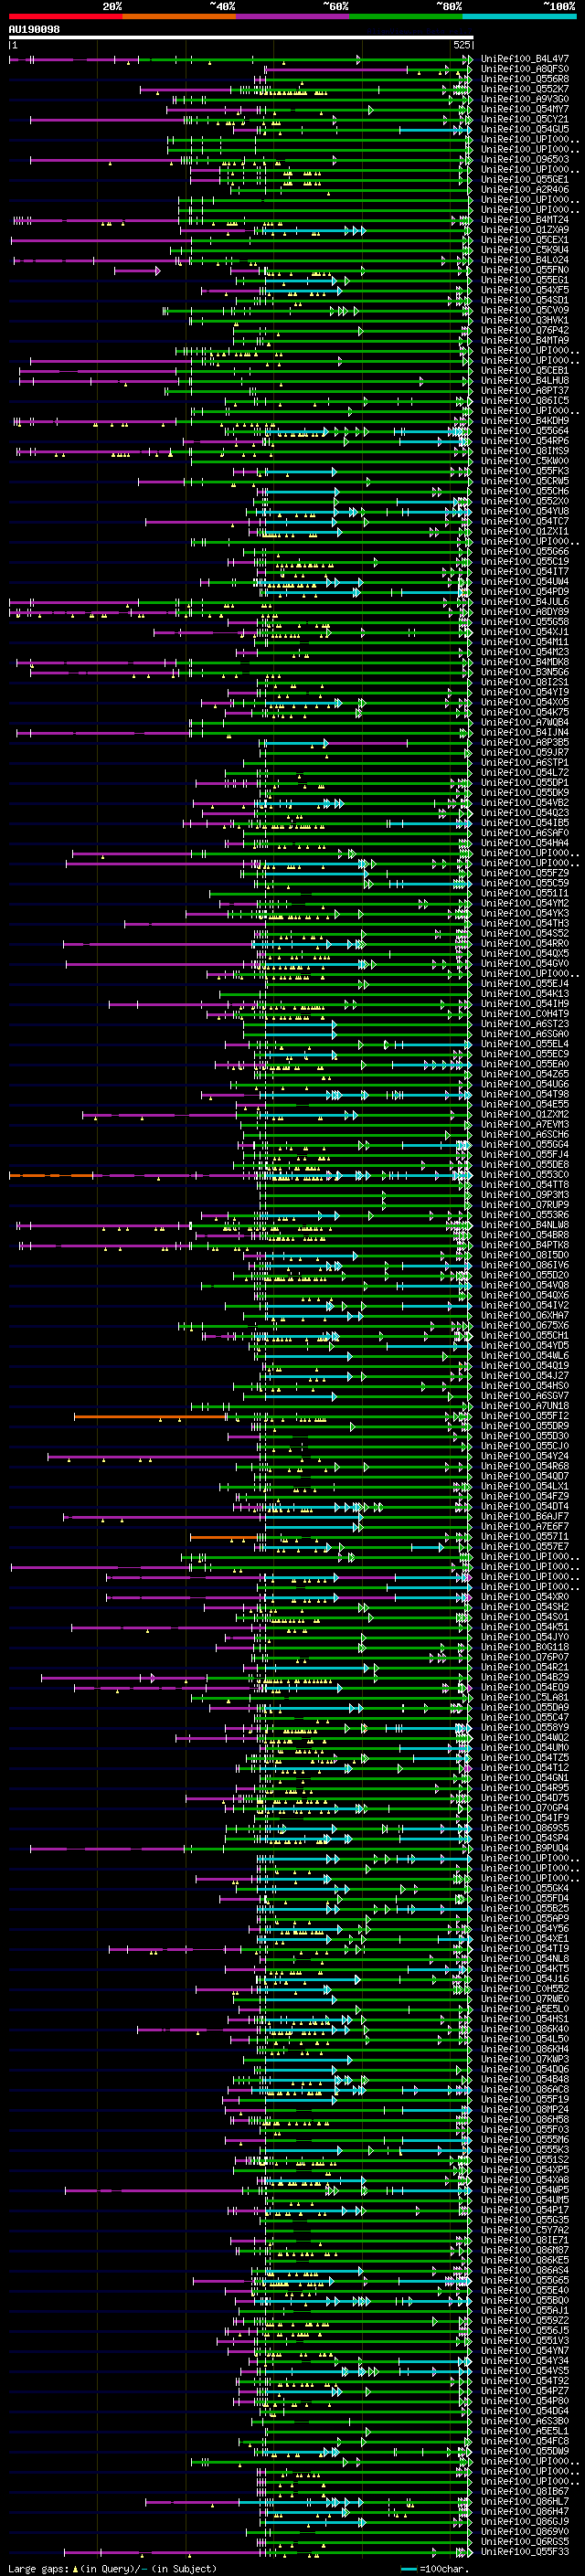Select the UniRef100_Q5CY21 label

[525, 119]
